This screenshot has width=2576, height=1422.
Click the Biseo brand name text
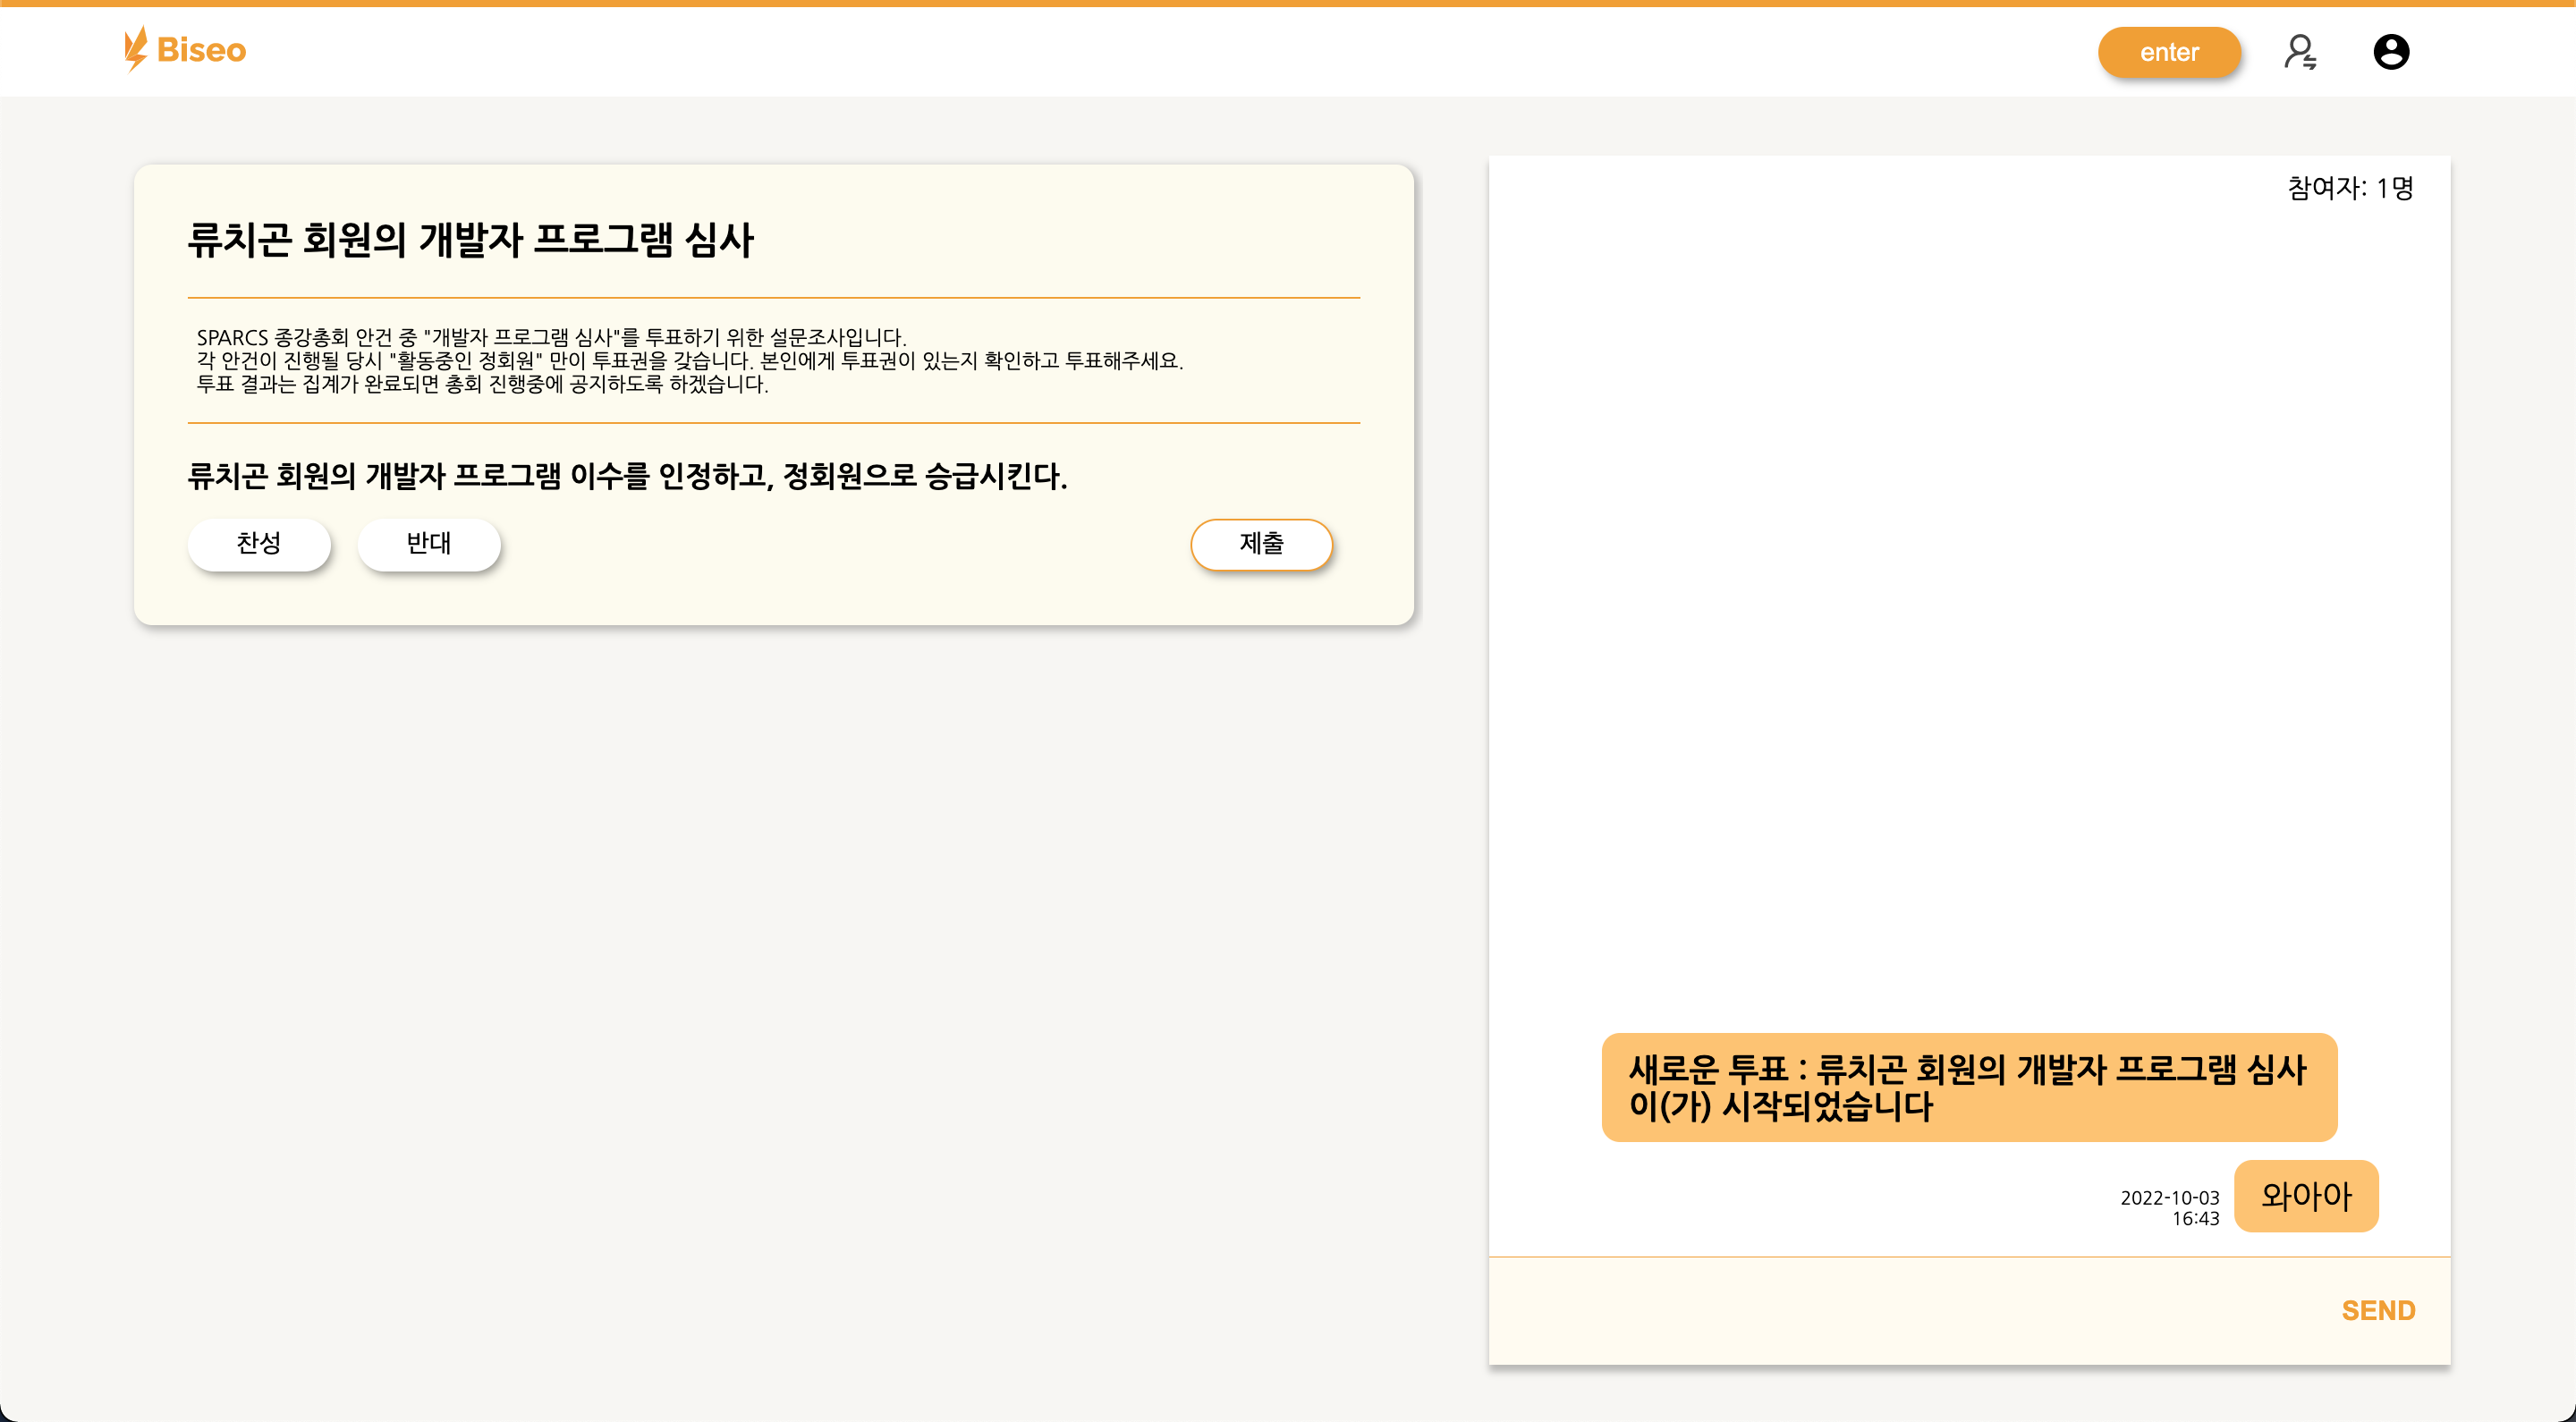[201, 50]
